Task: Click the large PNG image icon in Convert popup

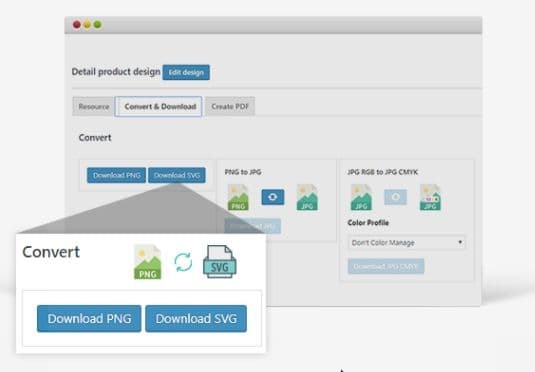Action: pyautogui.click(x=147, y=262)
